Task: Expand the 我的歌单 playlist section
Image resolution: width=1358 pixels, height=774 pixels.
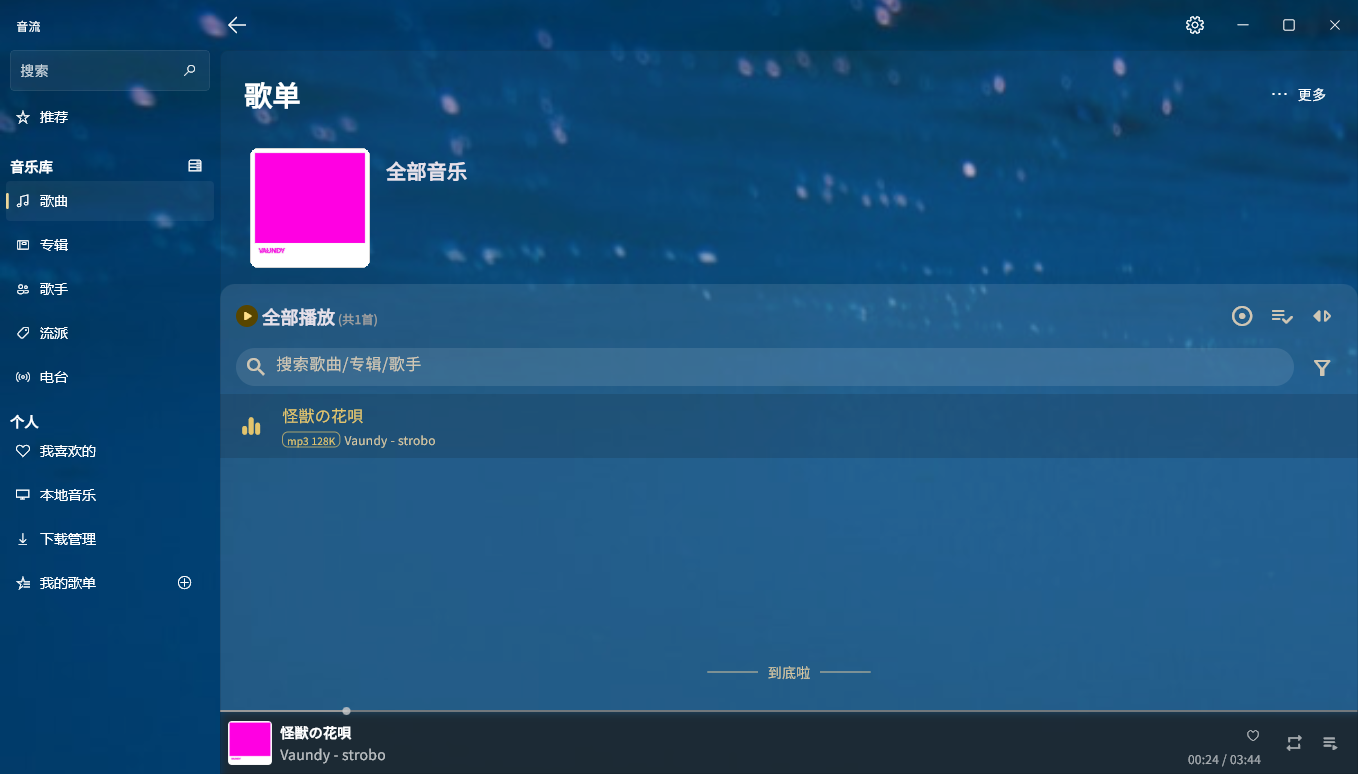Action: [x=67, y=583]
